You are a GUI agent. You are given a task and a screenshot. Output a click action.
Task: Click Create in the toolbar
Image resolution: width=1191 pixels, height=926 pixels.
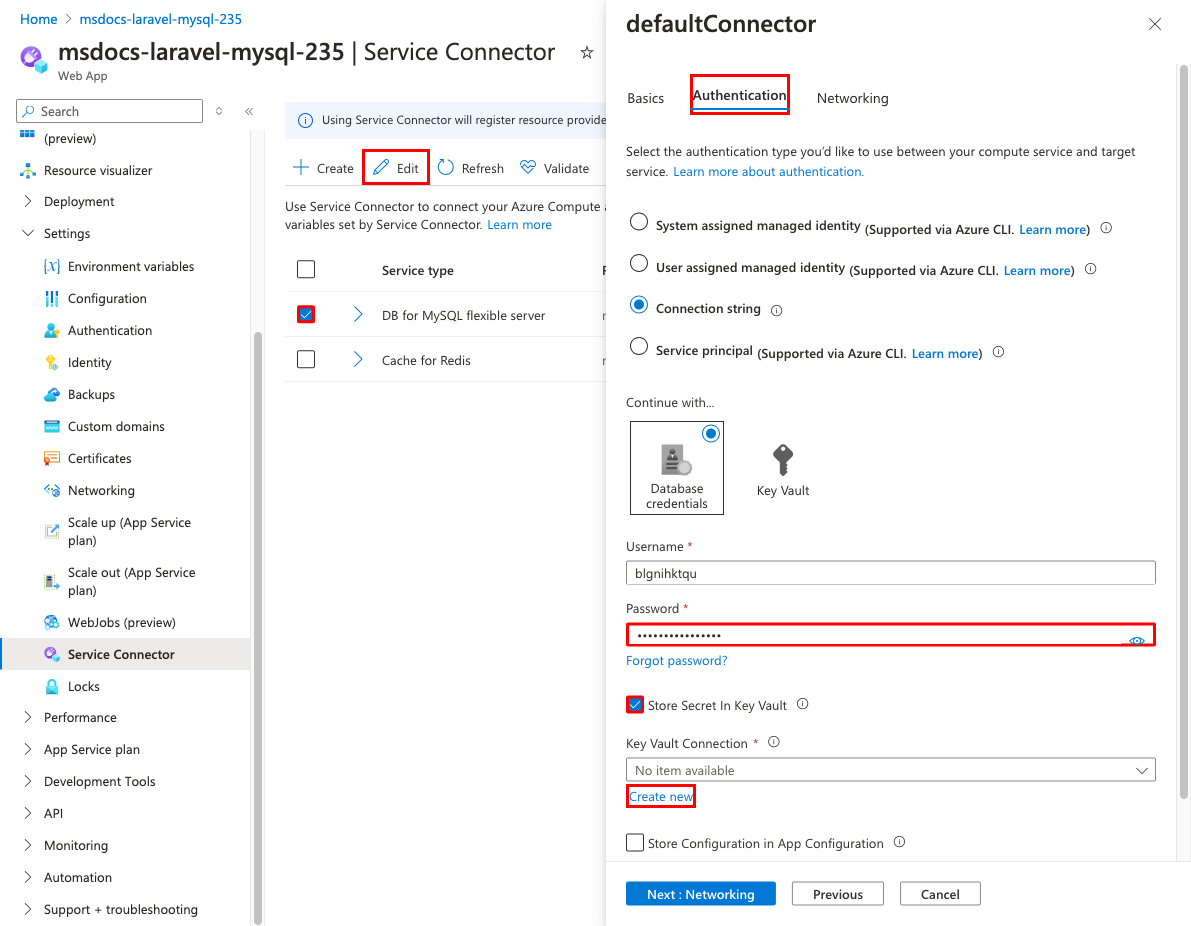(324, 168)
